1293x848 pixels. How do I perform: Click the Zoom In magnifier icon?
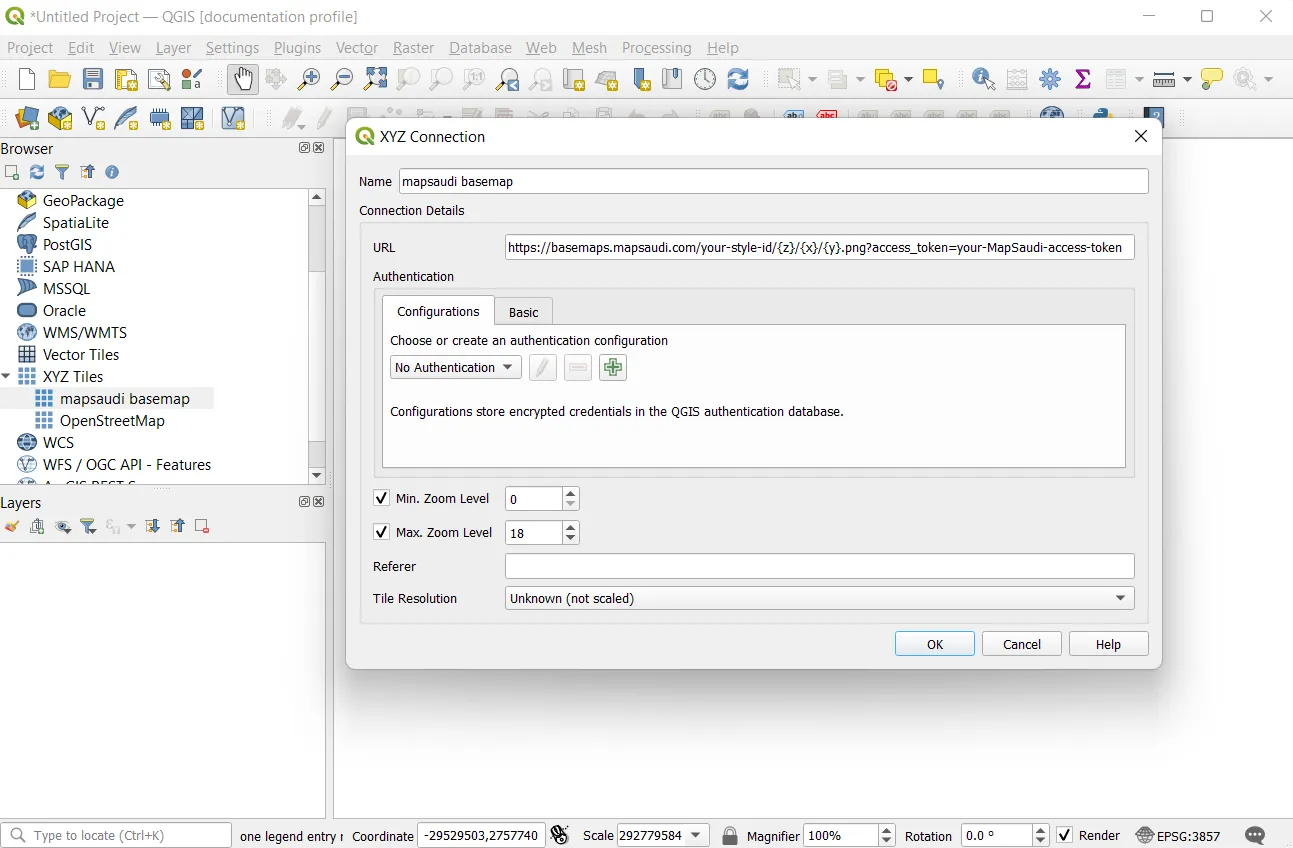coord(309,80)
